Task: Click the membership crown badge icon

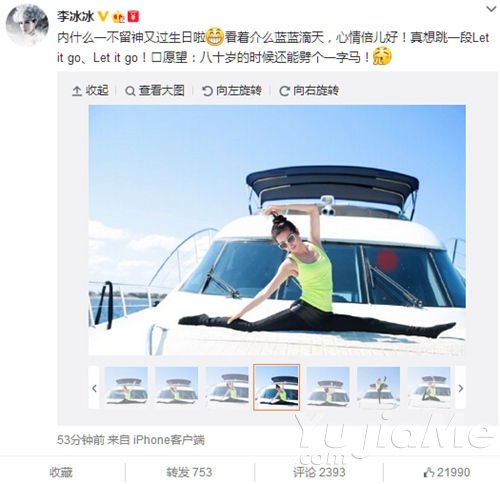Action: pos(119,16)
